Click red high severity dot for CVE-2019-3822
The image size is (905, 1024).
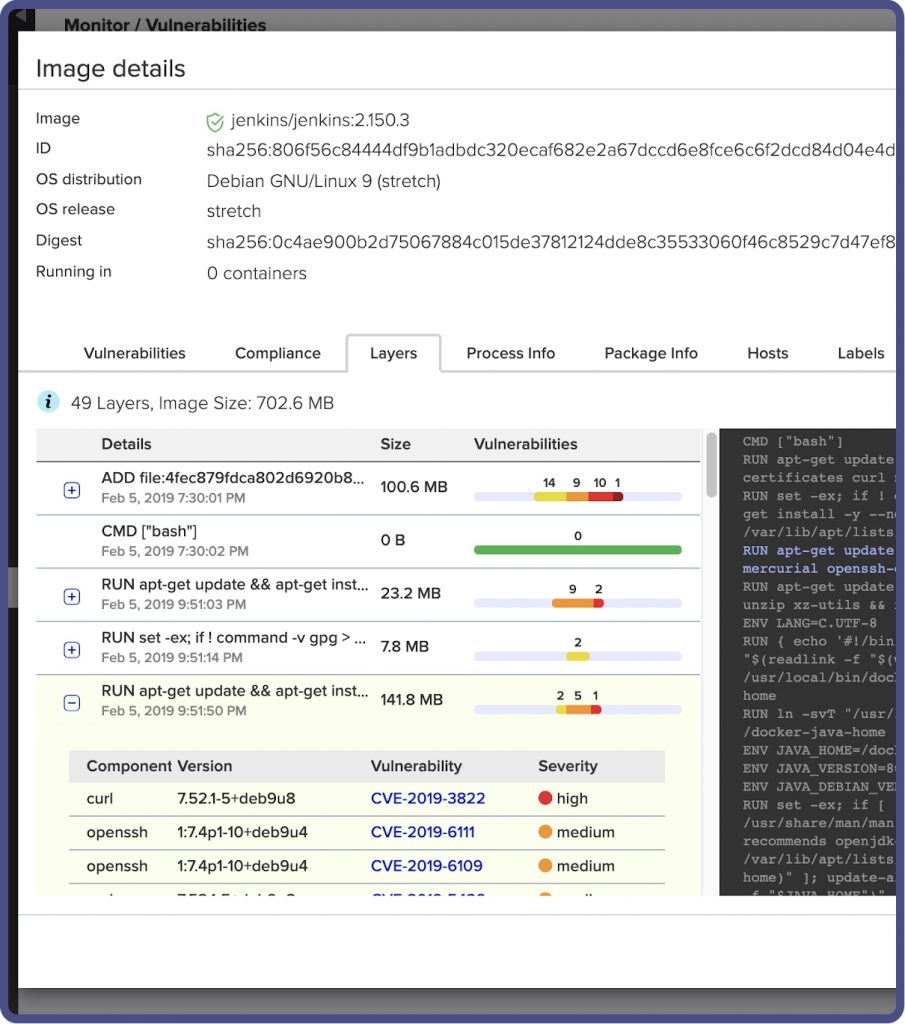pos(545,798)
